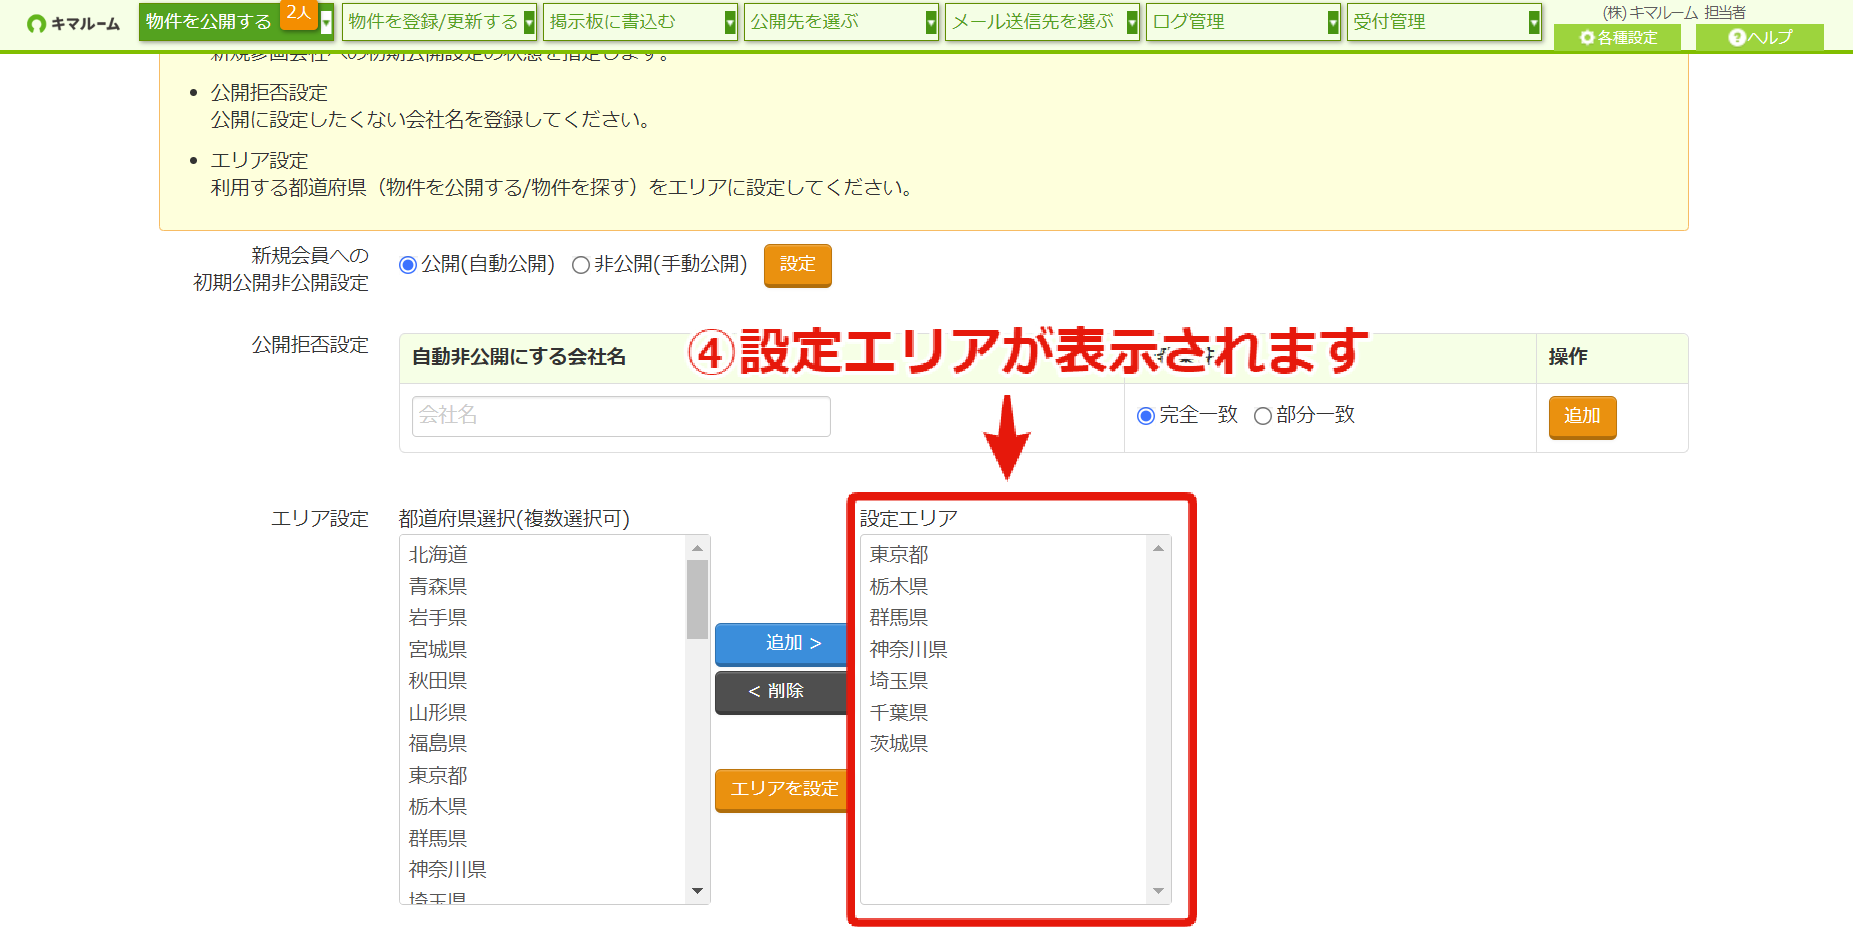Select 群馬県 in prefecture selection list
This screenshot has height=929, width=1853.
tap(542, 839)
